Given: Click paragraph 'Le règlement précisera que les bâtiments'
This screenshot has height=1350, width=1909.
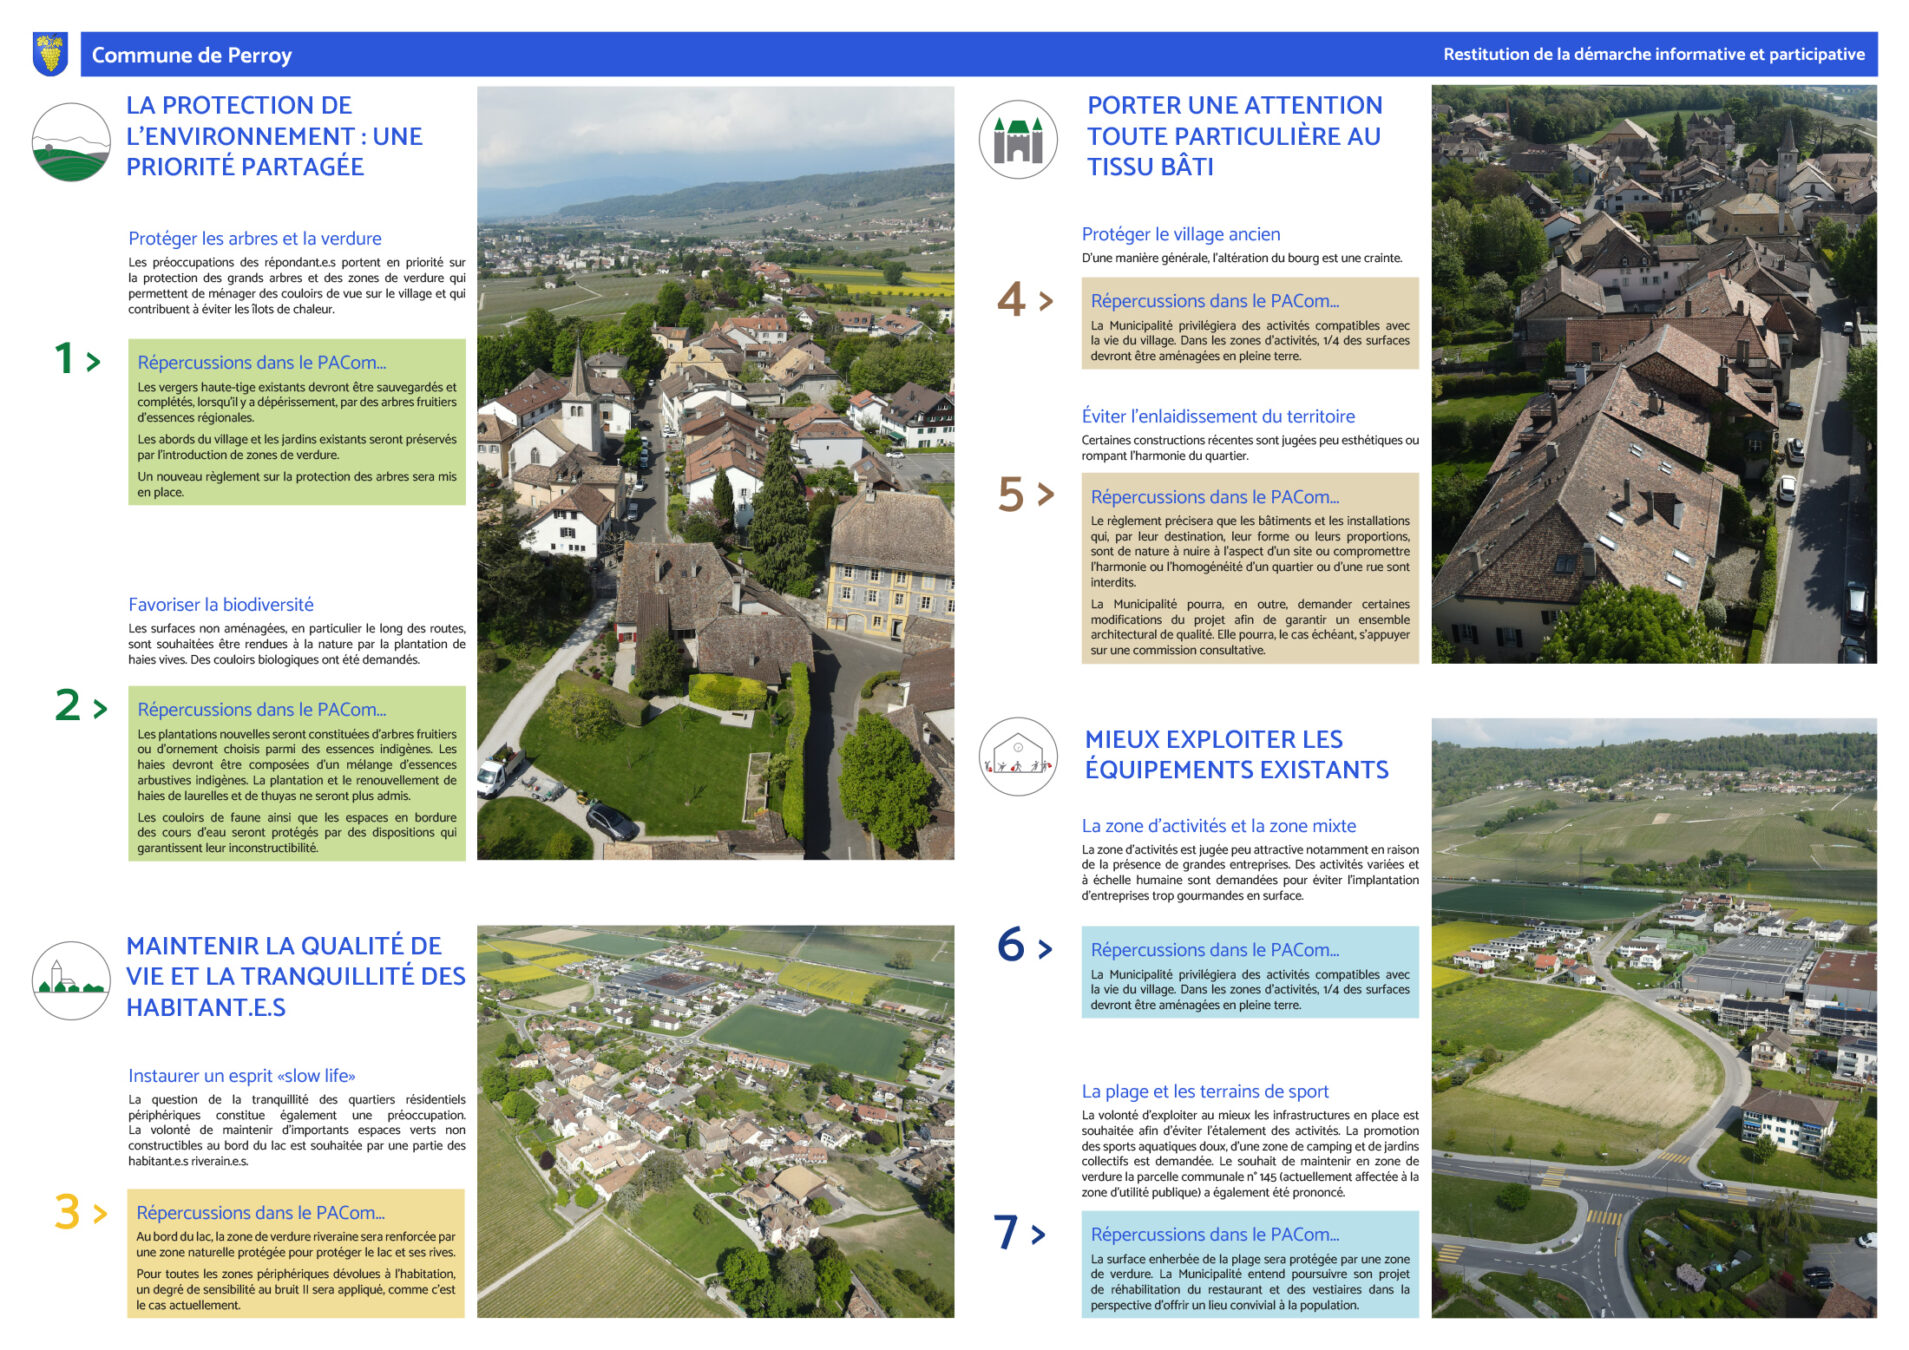Looking at the screenshot, I should [x=1250, y=551].
